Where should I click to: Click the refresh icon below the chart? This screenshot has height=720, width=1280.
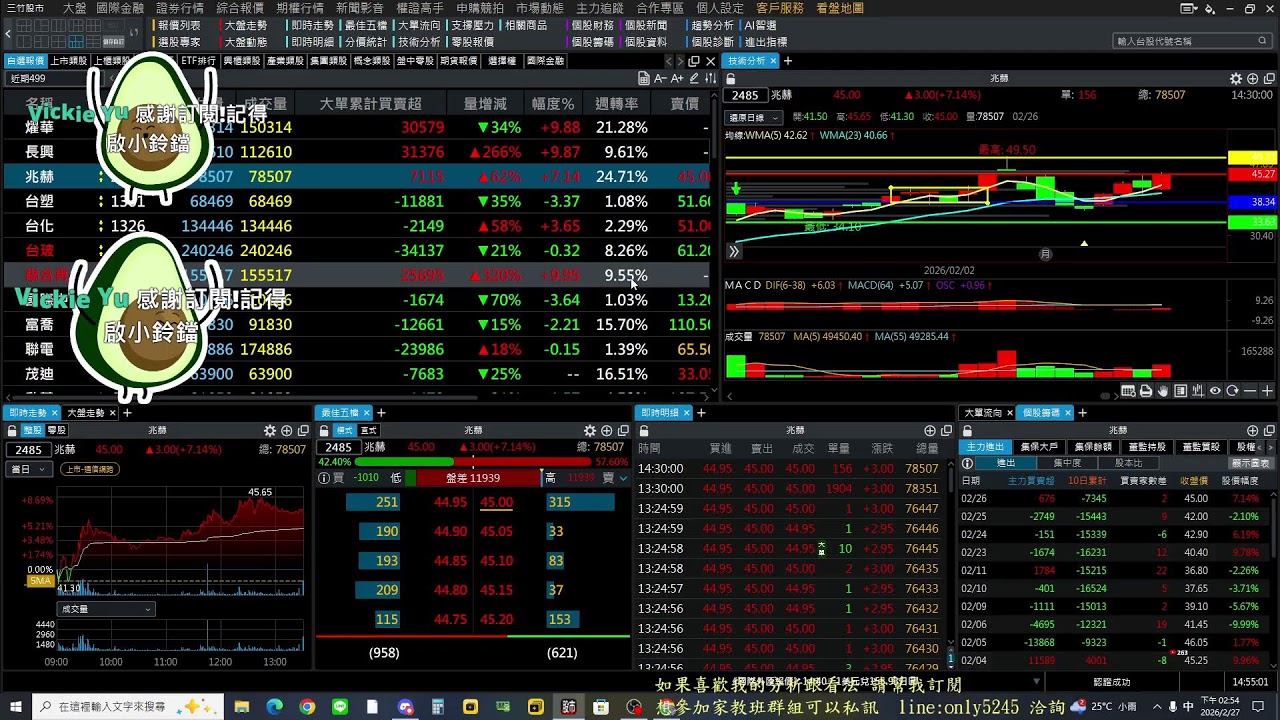coord(1232,391)
